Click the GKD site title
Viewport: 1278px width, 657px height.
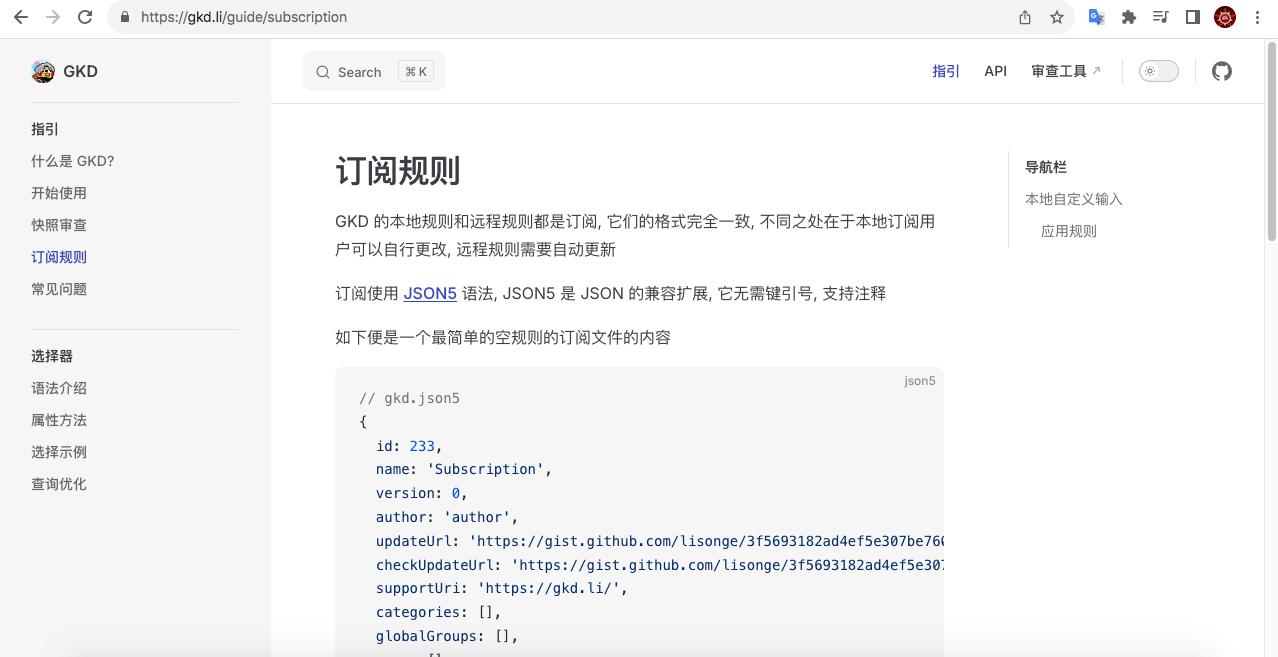tap(80, 71)
